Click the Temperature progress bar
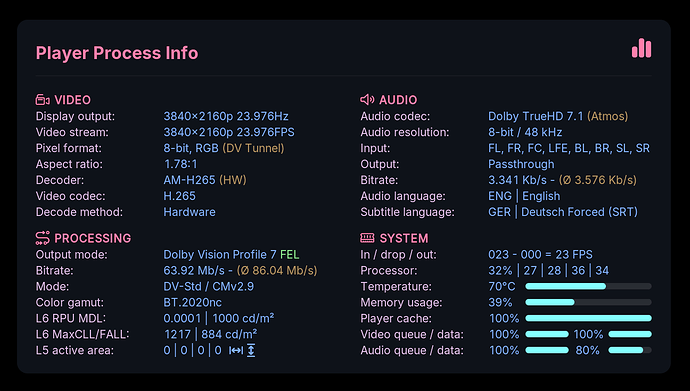Viewport: 690px width, 391px height. coord(588,286)
